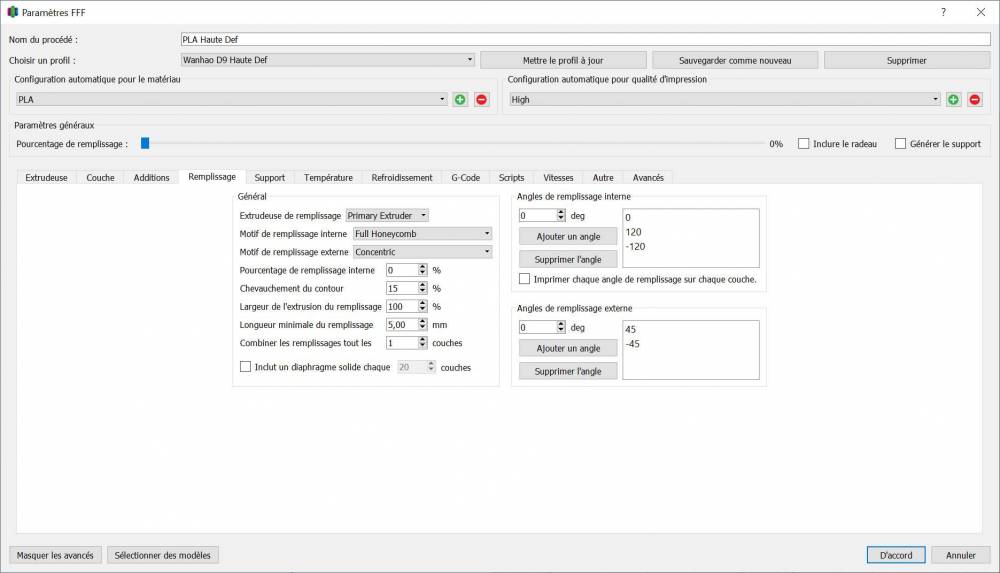1000x573 pixels.
Task: Click the red remove material configuration icon
Action: (482, 100)
